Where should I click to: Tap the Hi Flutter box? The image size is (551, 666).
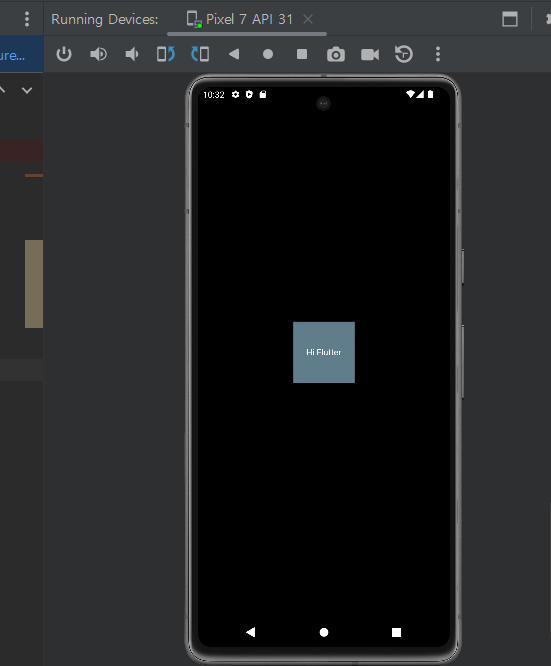[x=324, y=352]
